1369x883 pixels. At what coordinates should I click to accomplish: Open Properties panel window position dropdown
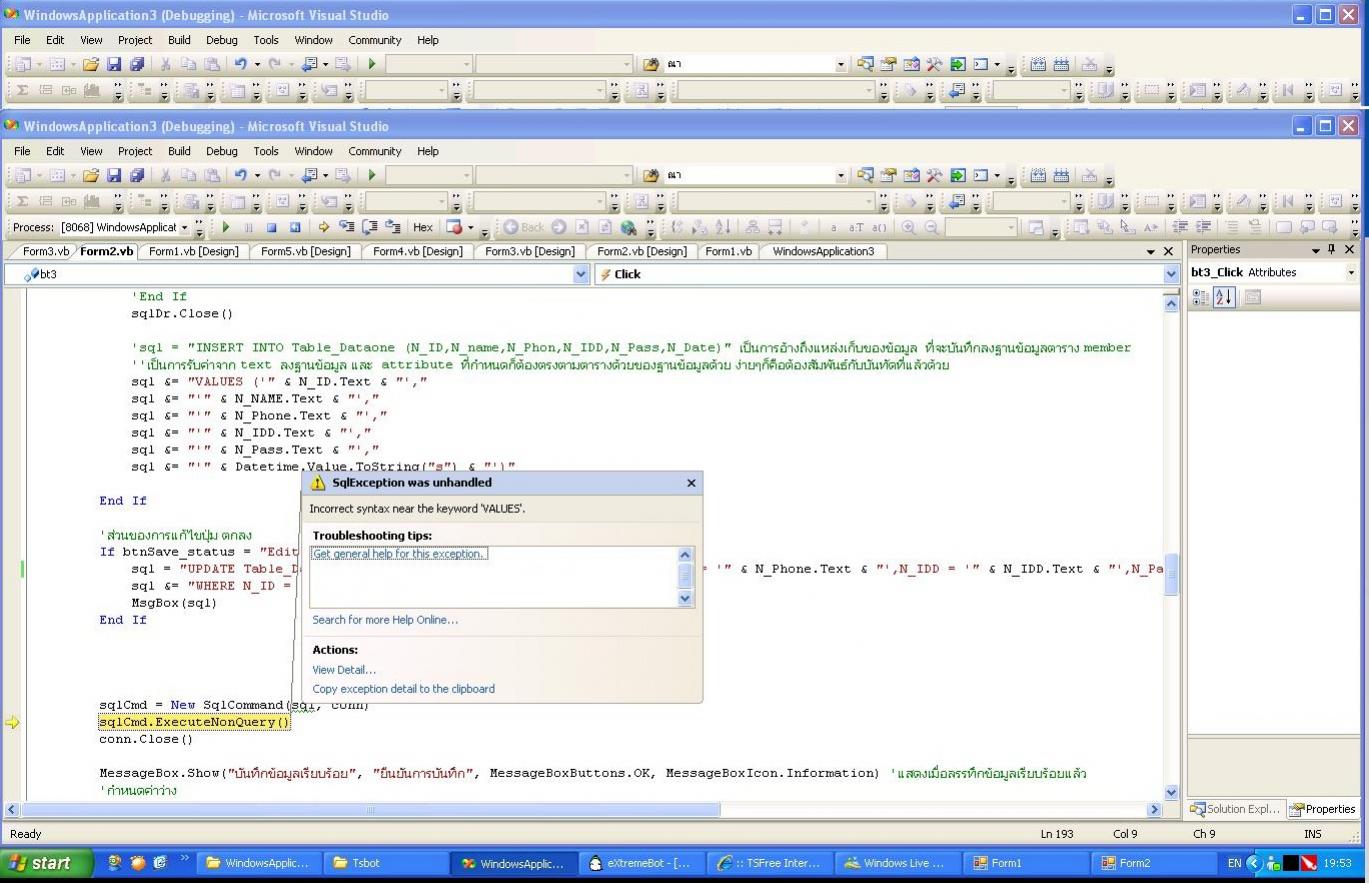point(1315,249)
